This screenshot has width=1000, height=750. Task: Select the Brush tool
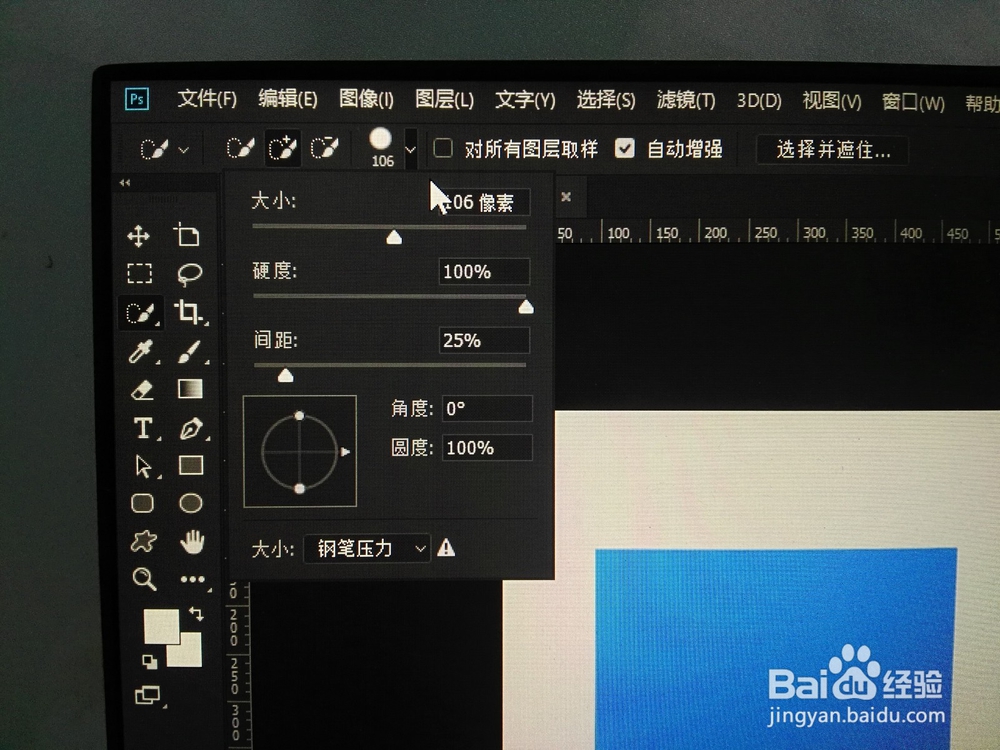click(190, 352)
